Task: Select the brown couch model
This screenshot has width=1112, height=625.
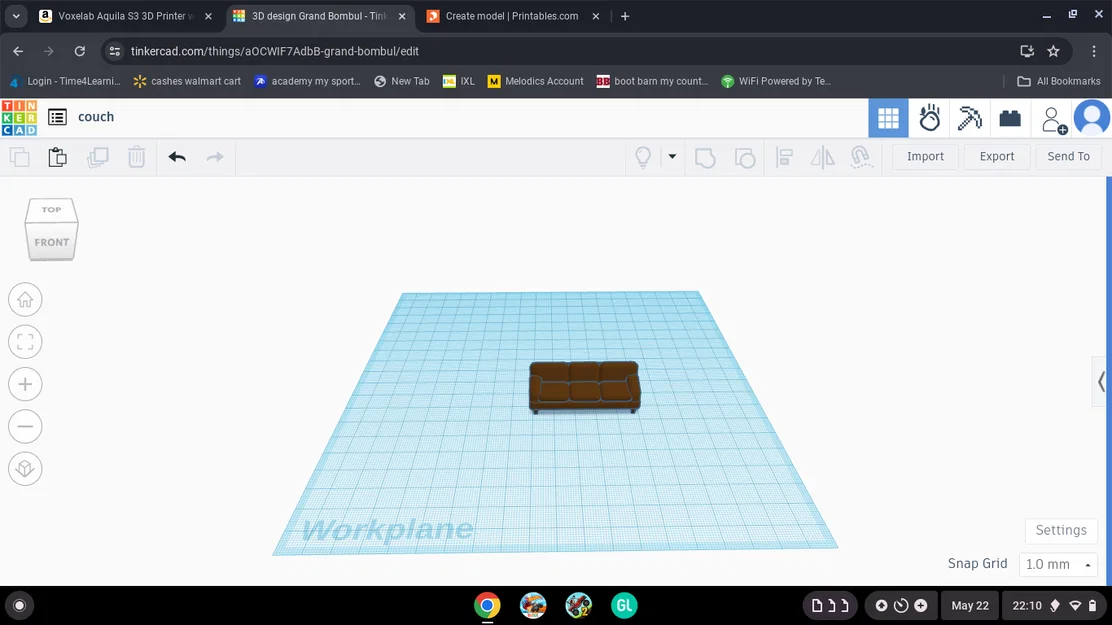Action: (584, 387)
